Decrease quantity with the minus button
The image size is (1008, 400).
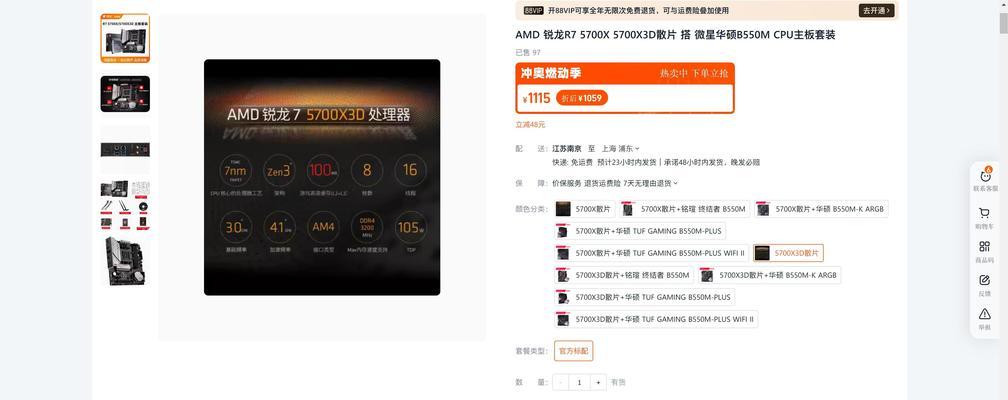coord(561,383)
